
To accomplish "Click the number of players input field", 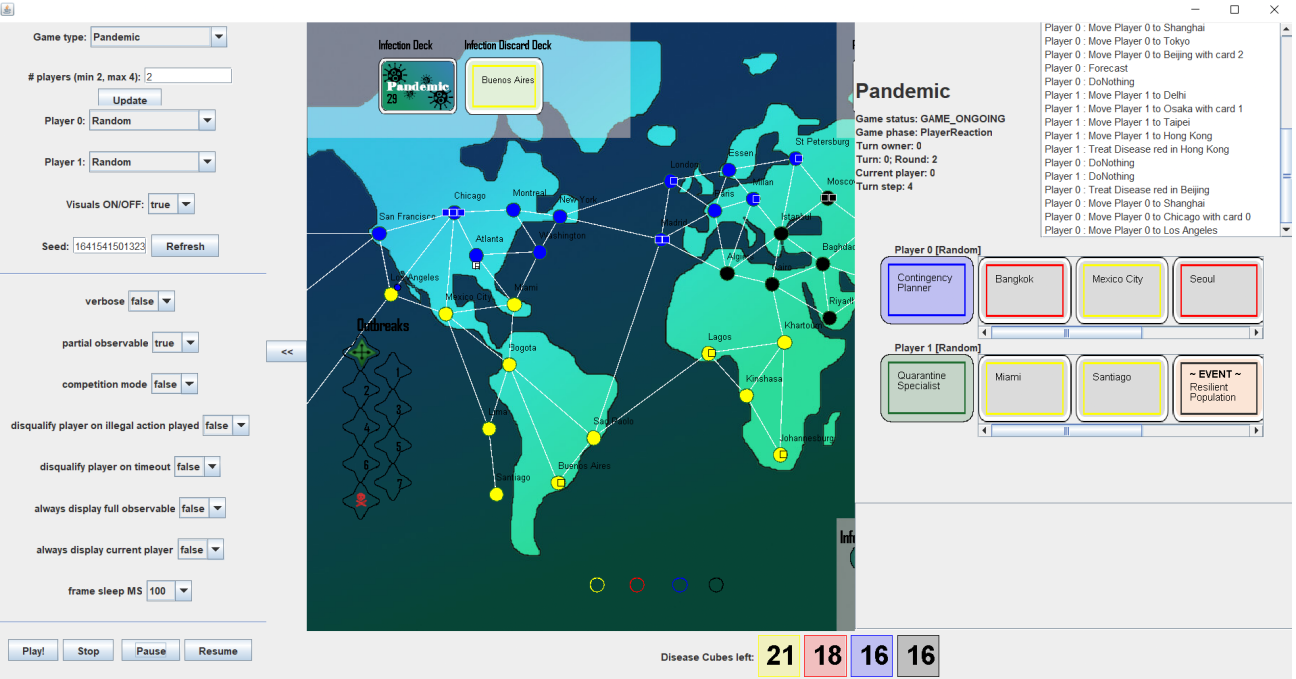I will (188, 76).
